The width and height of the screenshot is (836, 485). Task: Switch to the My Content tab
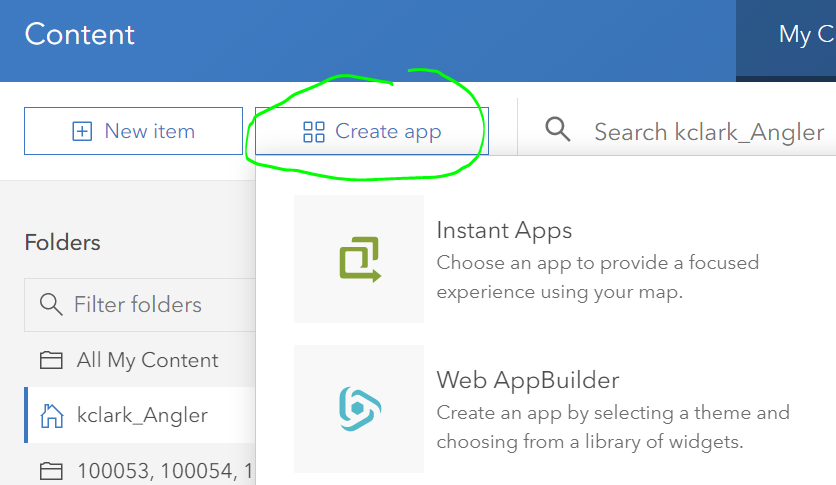[805, 34]
